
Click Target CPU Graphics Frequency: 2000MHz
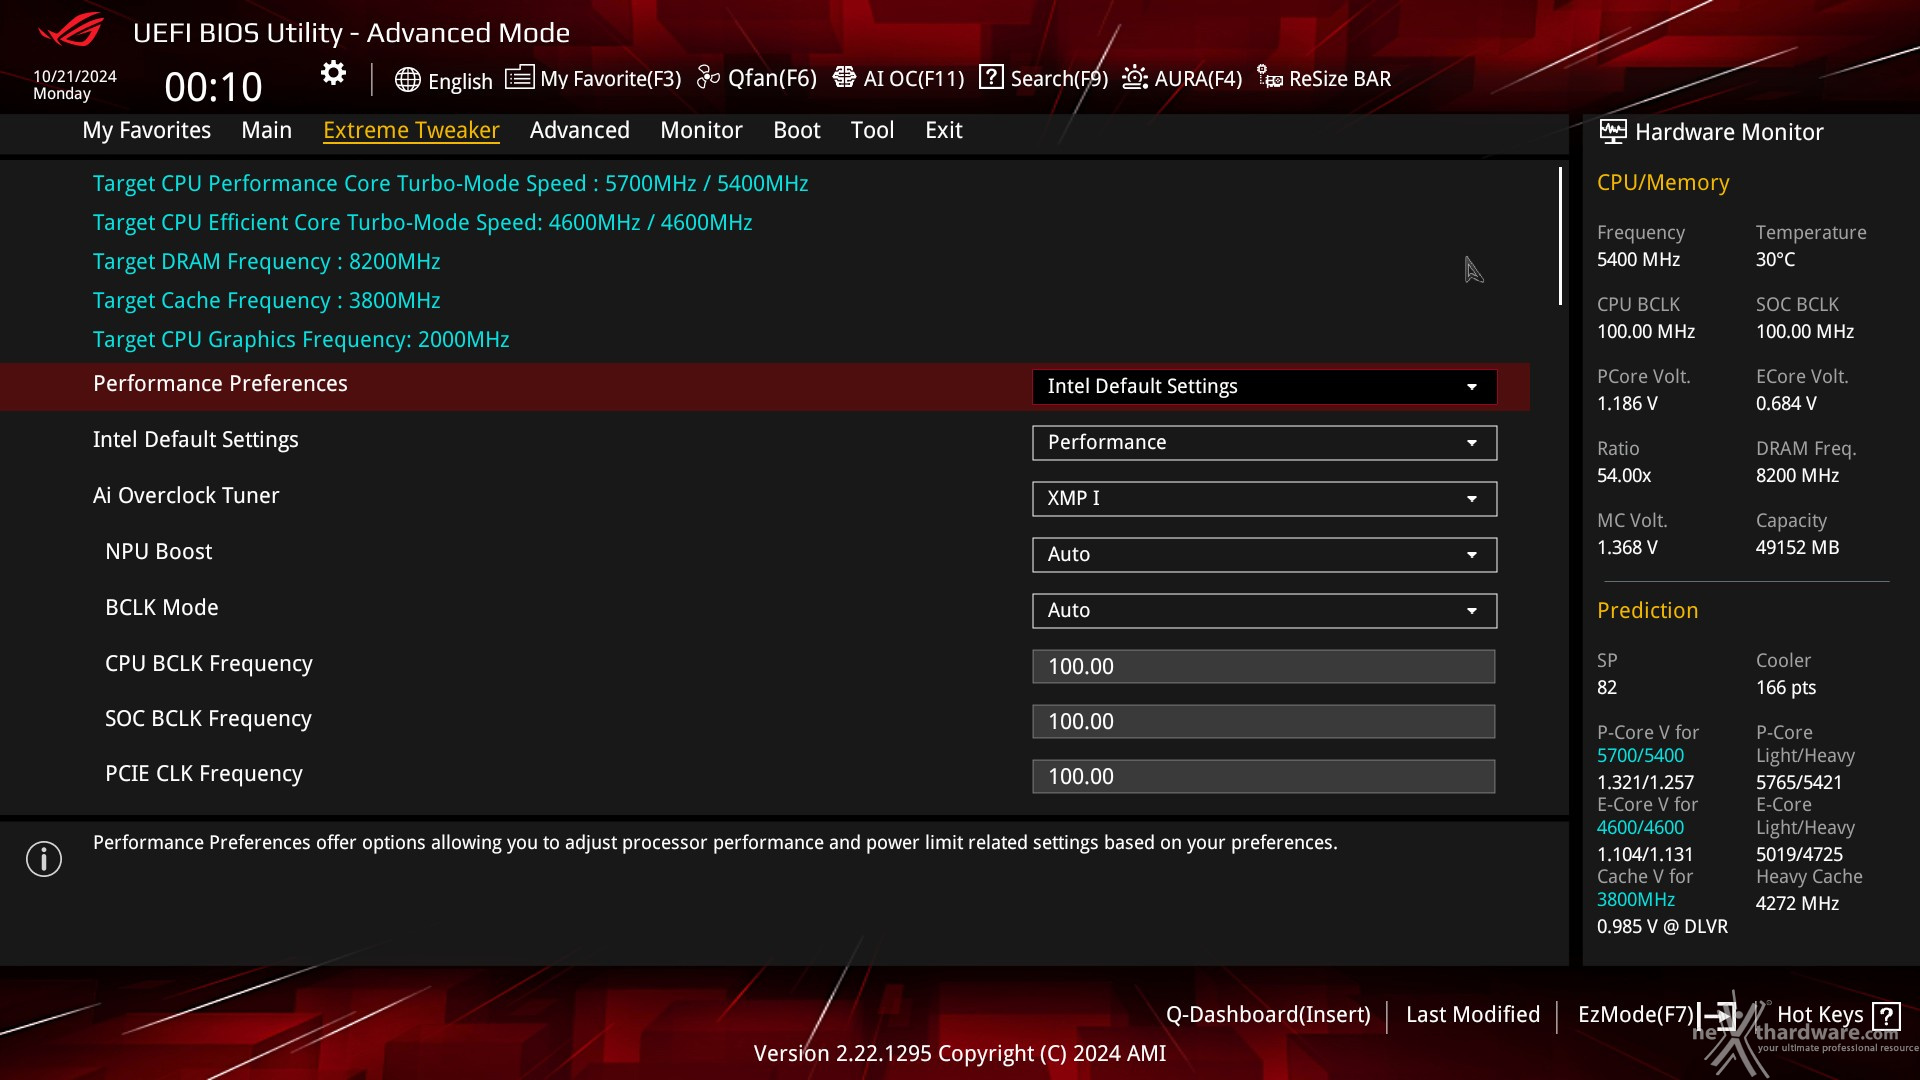coord(301,340)
